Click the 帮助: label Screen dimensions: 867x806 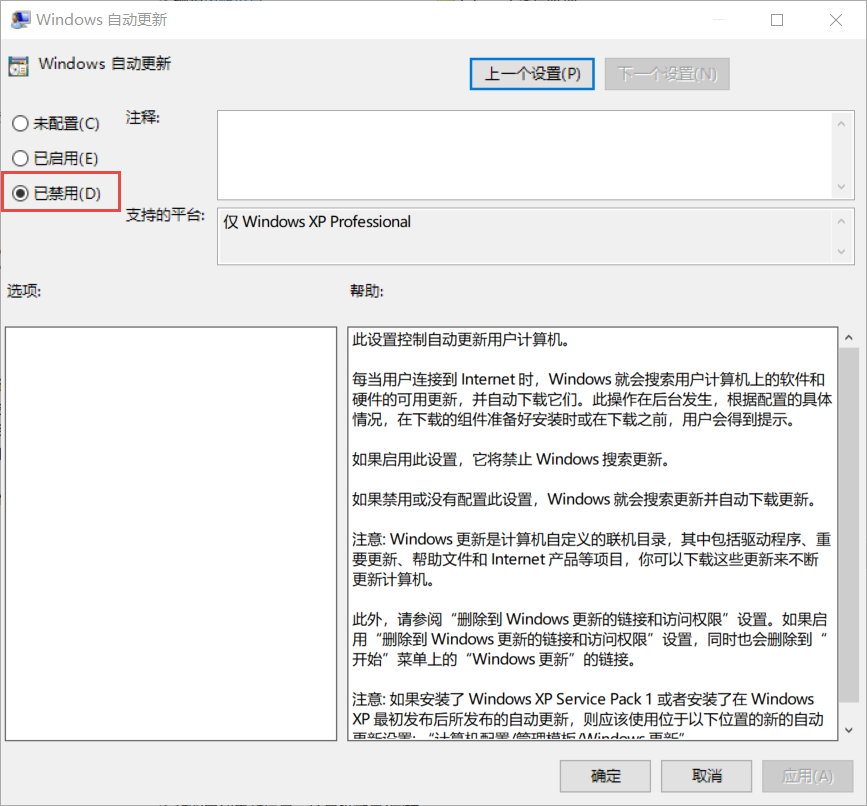(x=367, y=291)
